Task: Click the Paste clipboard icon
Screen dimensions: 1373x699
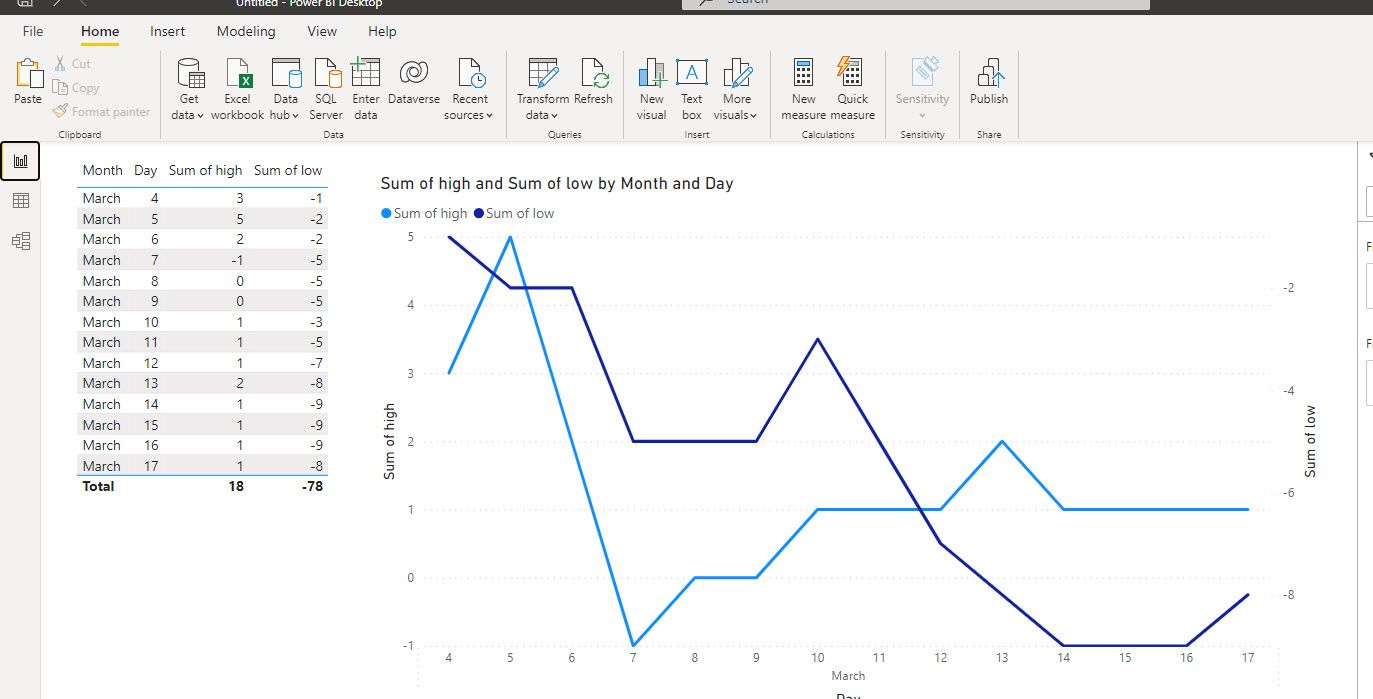Action: tap(28, 73)
